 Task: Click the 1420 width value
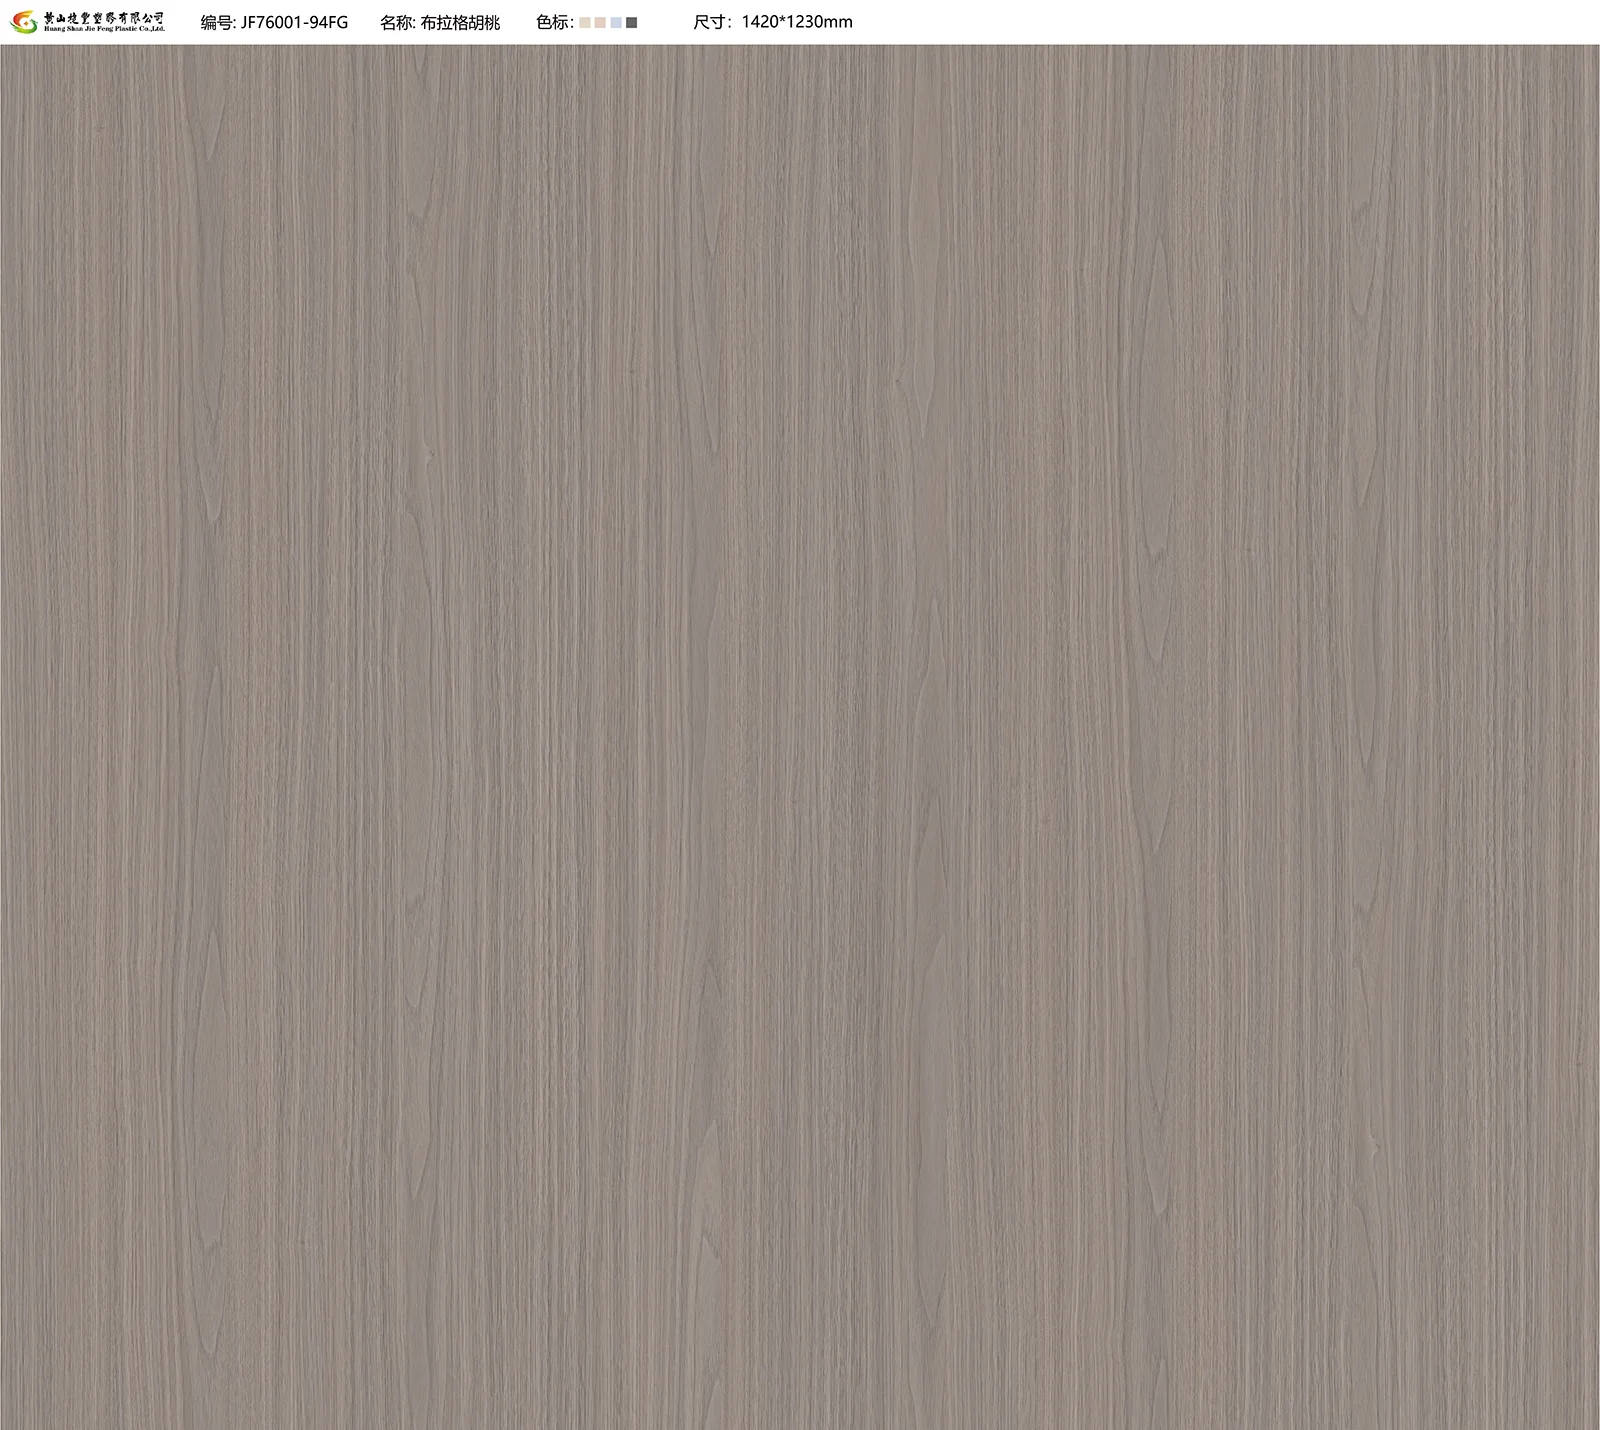(762, 22)
